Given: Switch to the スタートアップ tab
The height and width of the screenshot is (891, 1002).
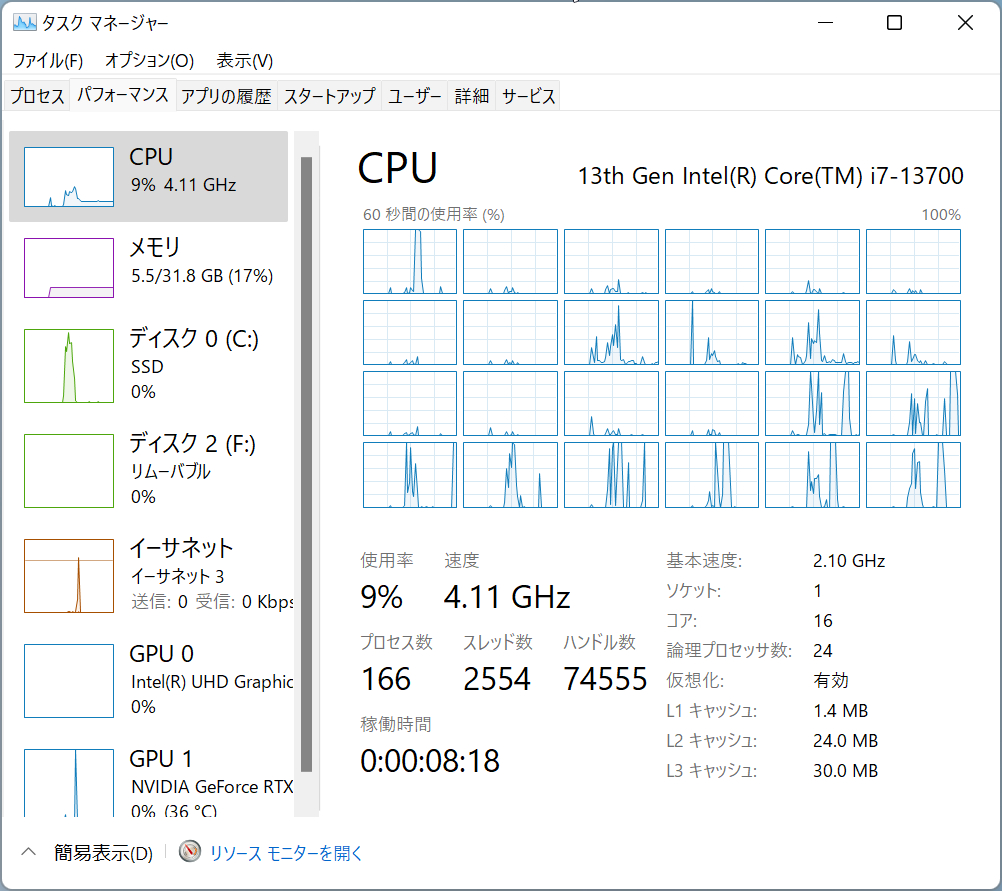Looking at the screenshot, I should (330, 96).
